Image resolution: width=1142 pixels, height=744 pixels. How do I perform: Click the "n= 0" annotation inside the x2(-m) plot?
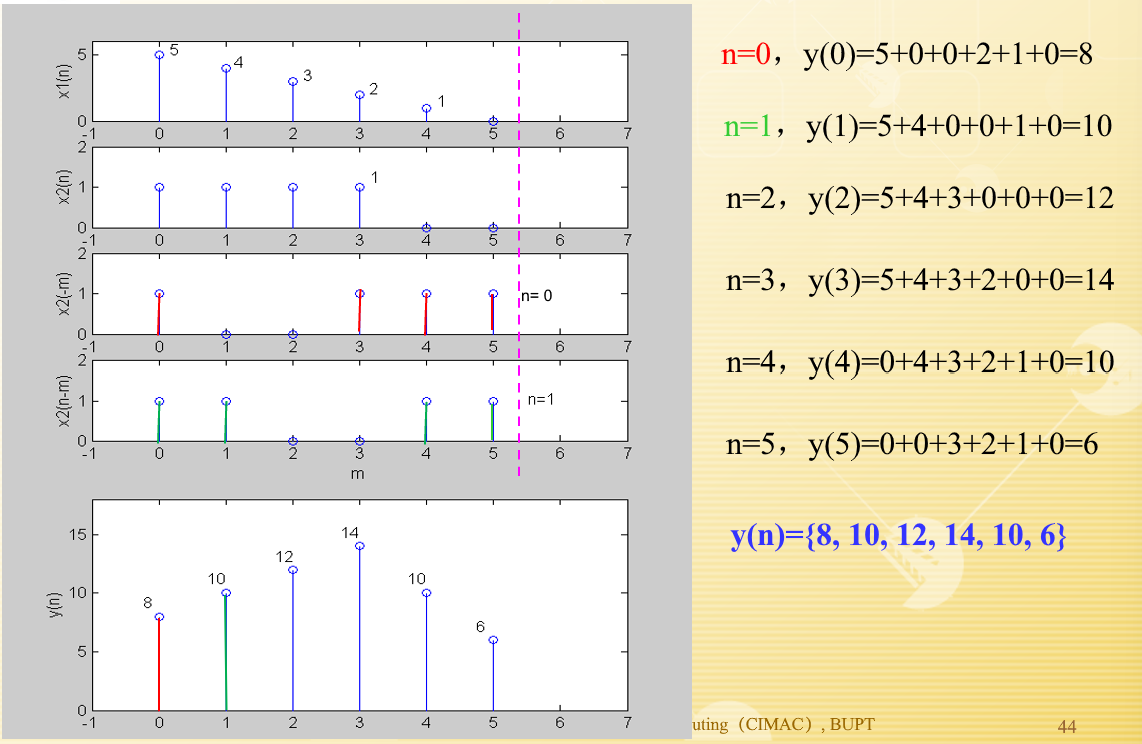tap(537, 296)
